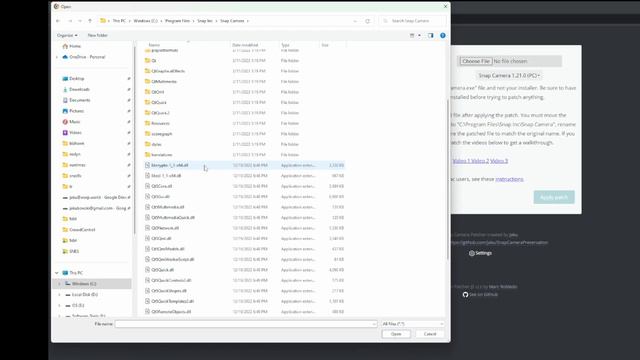Collapse the This PC node
Viewport: 640px width, 360px height.
coord(57,273)
